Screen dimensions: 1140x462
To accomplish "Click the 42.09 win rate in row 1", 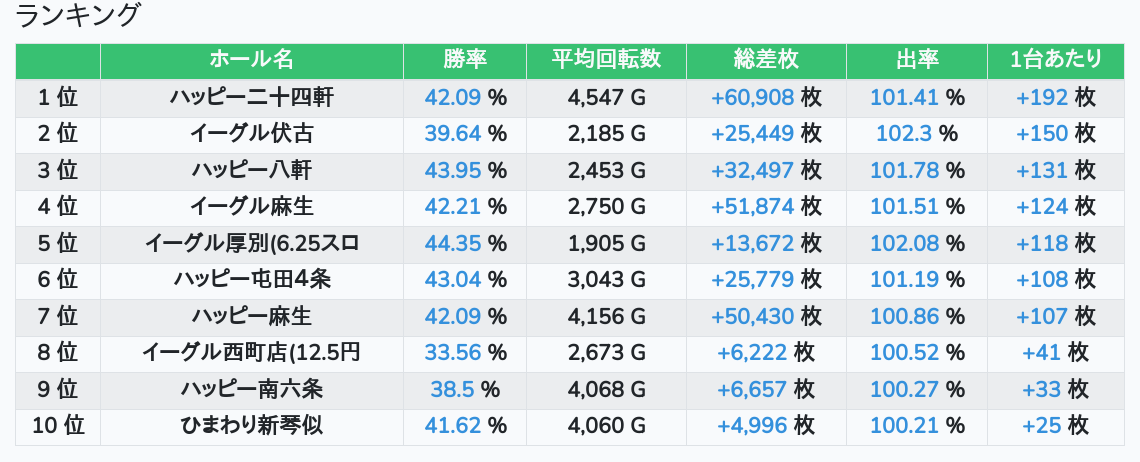I will click(453, 97).
